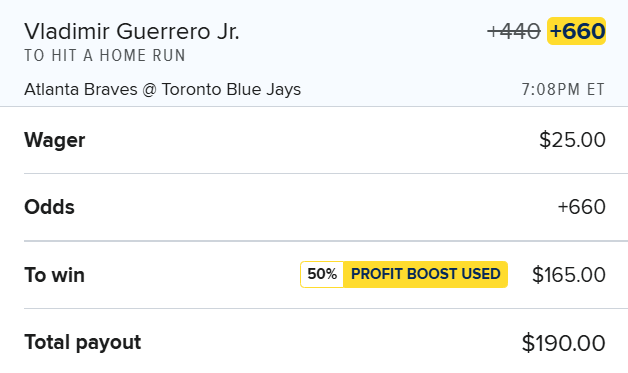Click the bet selection header card
The image size is (628, 373).
click(x=314, y=53)
